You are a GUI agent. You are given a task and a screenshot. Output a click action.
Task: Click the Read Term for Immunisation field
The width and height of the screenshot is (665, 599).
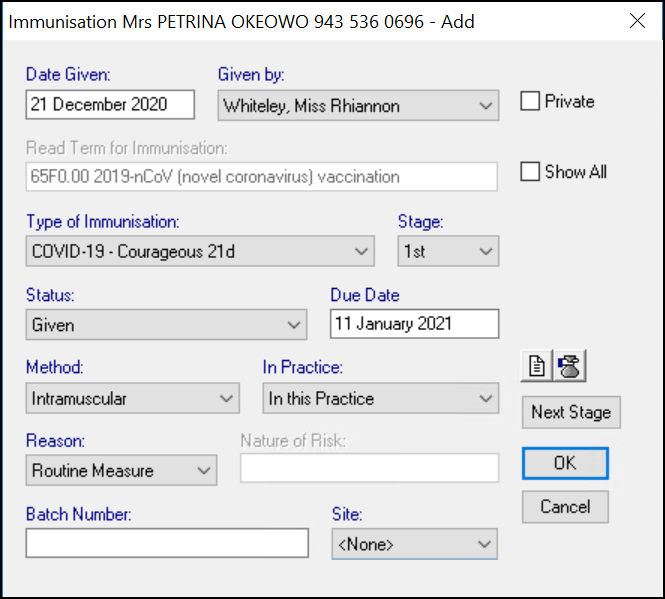(261, 177)
